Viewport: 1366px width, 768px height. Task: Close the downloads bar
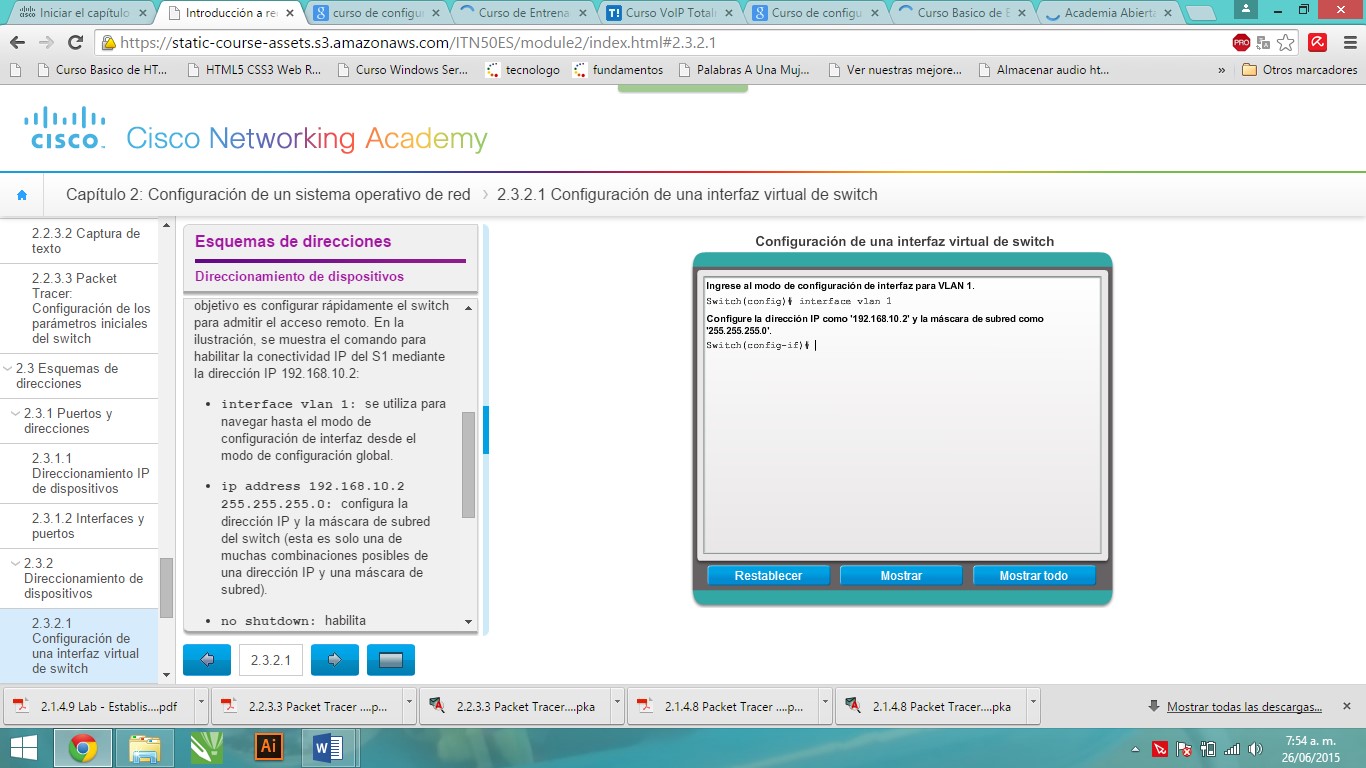click(x=1347, y=706)
